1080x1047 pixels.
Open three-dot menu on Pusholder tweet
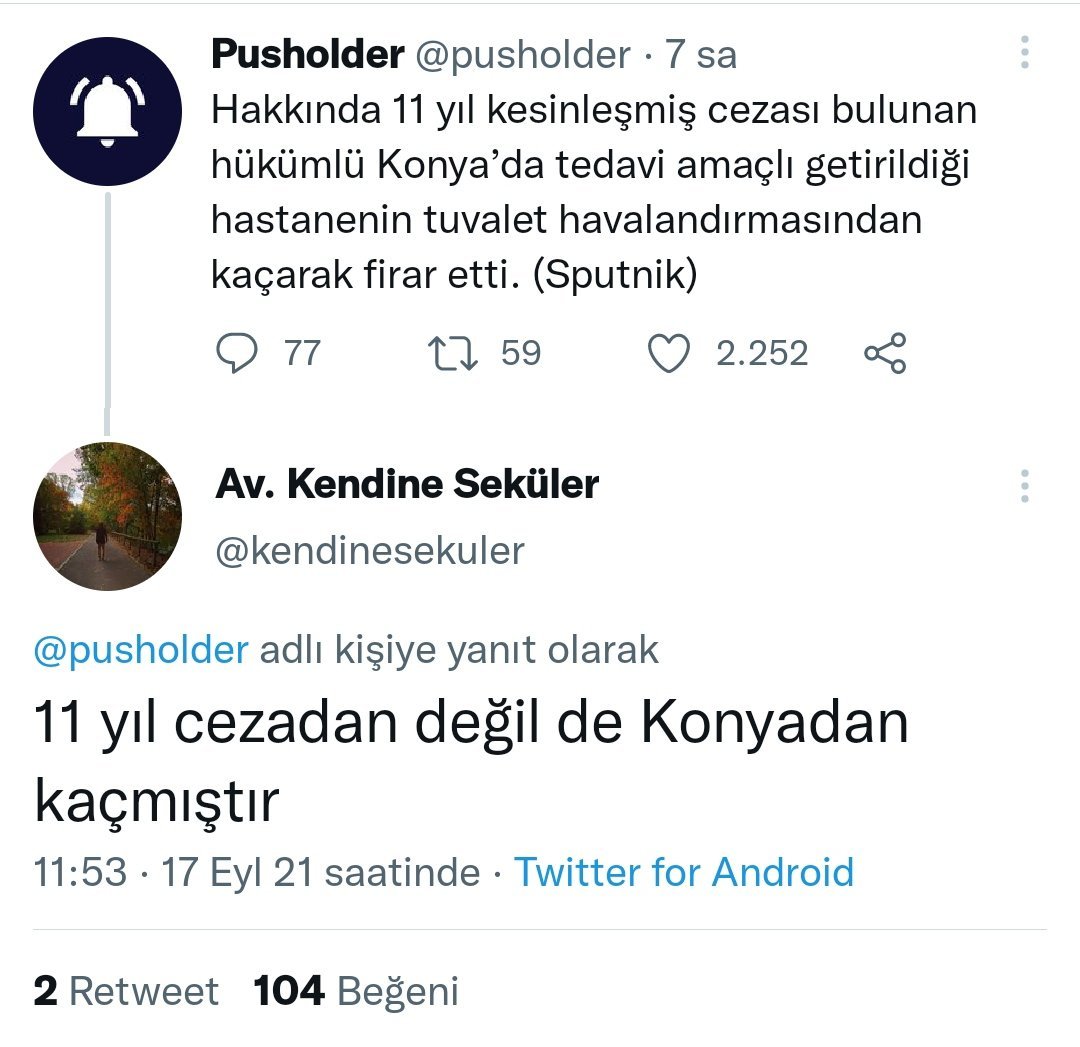coord(1024,53)
